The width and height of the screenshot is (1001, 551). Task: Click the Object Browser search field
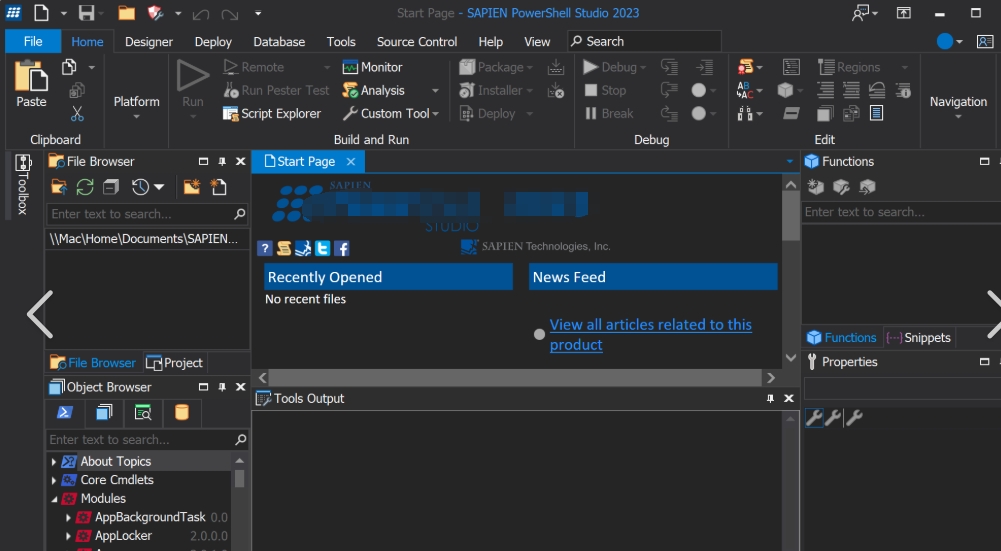147,439
